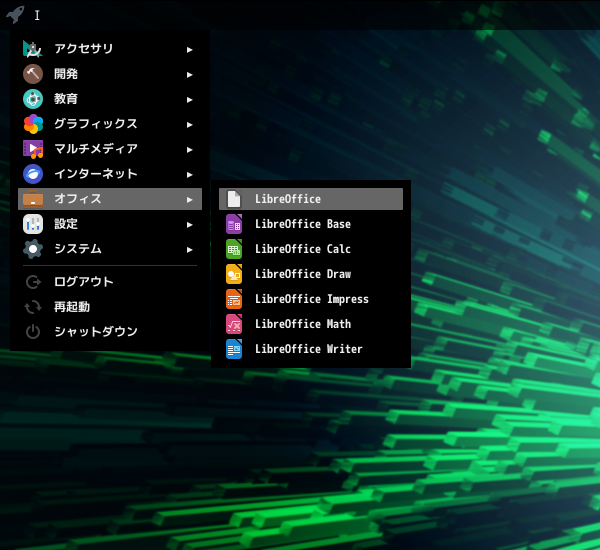Screen dimensions: 600x550
Task: Select the オフィス menu category
Action: [x=110, y=199]
